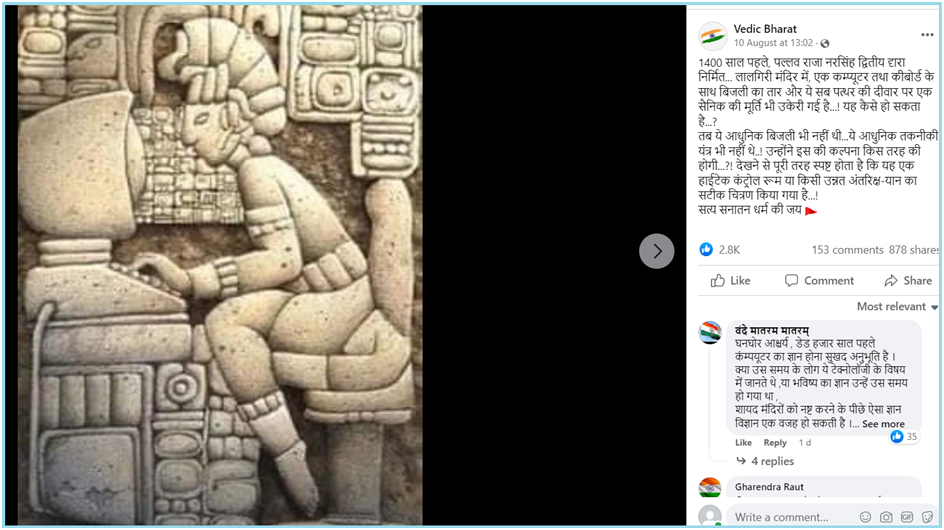
Task: Expand the Most relevant comments sort dropdown
Action: click(897, 307)
